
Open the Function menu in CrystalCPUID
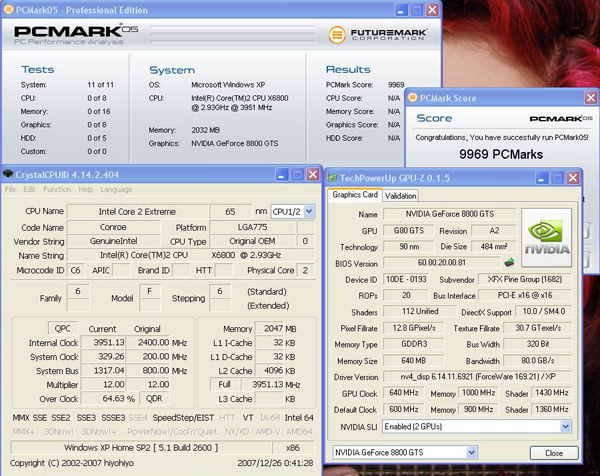(x=57, y=189)
